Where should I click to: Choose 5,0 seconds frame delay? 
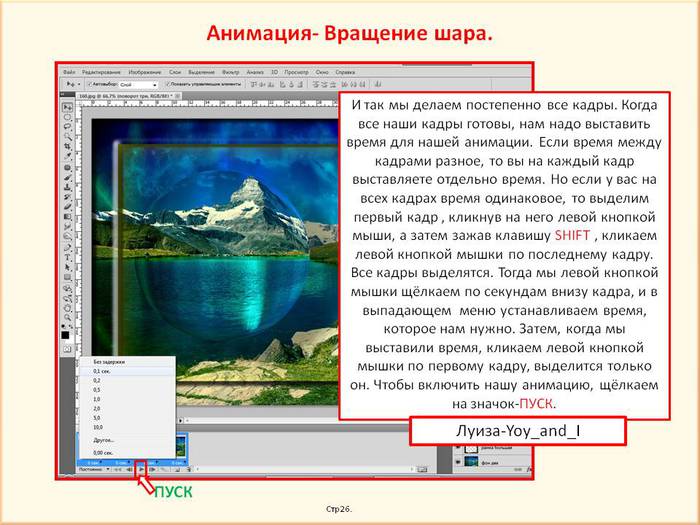[x=127, y=418]
